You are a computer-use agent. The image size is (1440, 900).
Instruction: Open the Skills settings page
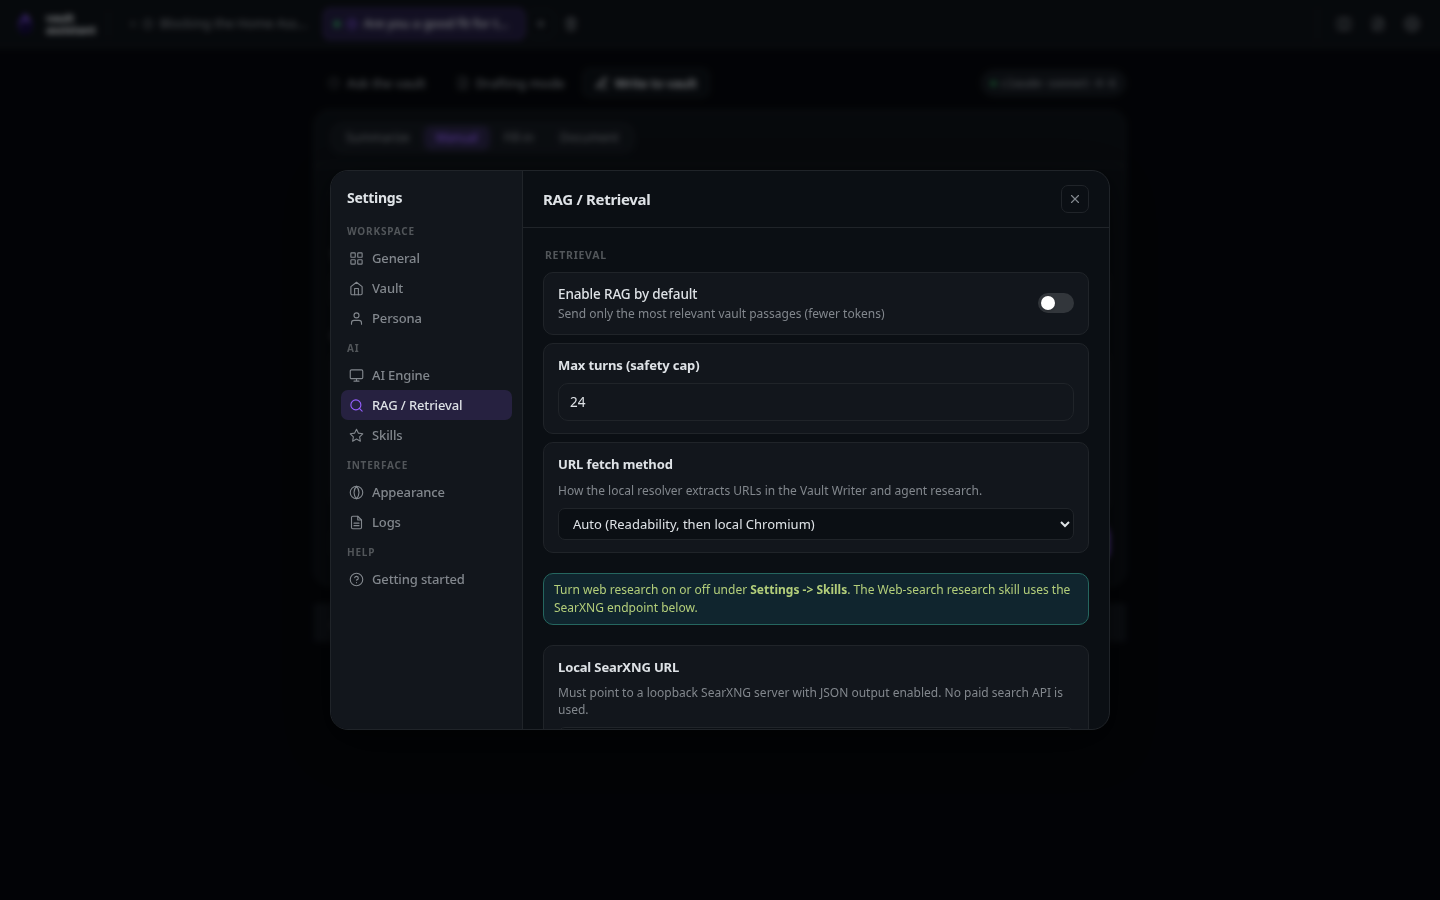426,435
